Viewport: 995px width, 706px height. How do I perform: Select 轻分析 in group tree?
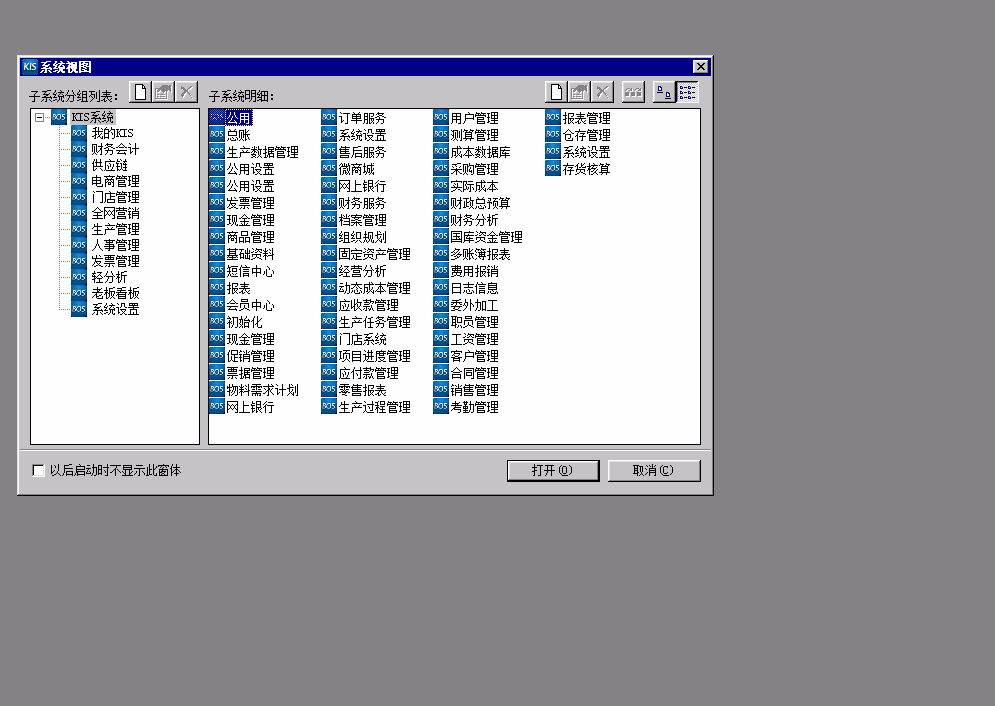coord(109,277)
